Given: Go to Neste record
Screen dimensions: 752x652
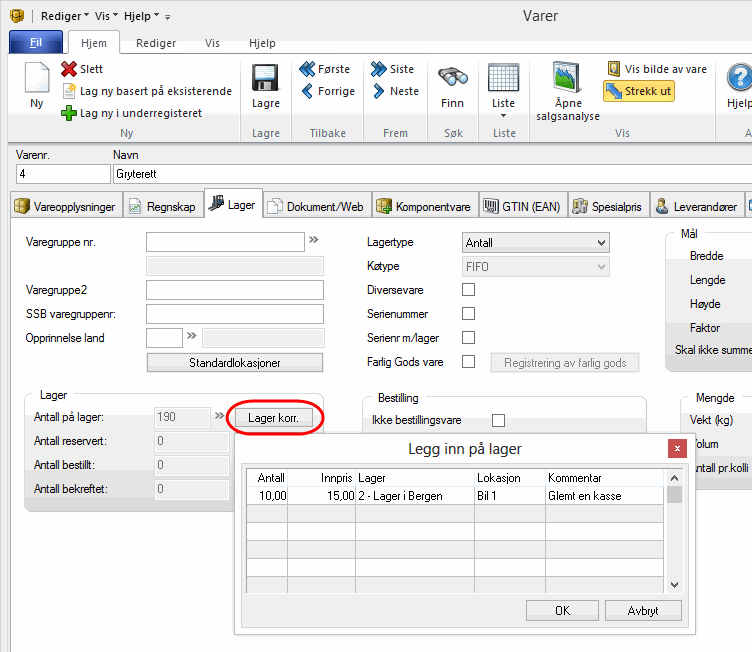Looking at the screenshot, I should [x=394, y=91].
